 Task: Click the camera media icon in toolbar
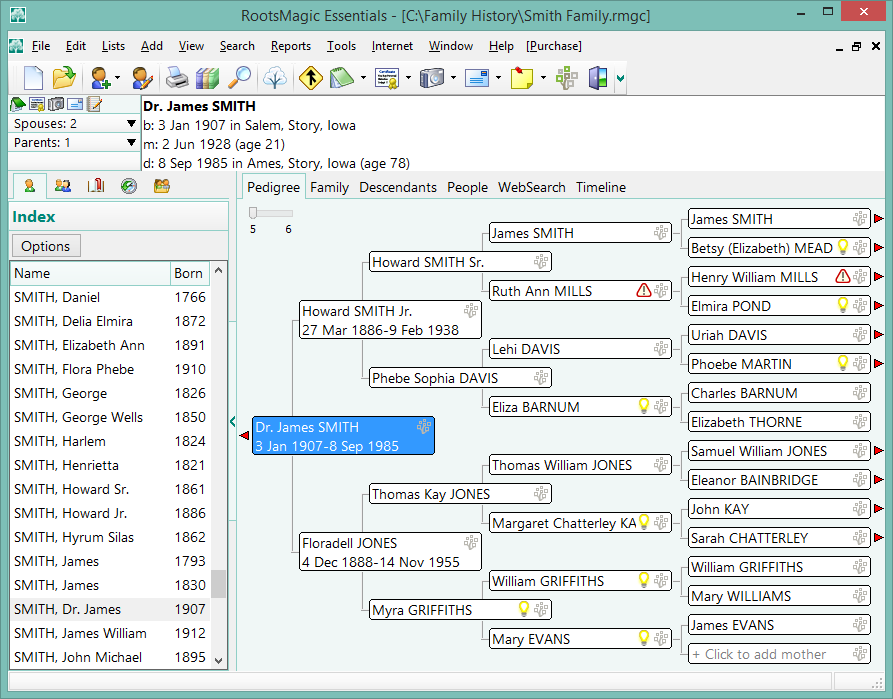pos(432,78)
